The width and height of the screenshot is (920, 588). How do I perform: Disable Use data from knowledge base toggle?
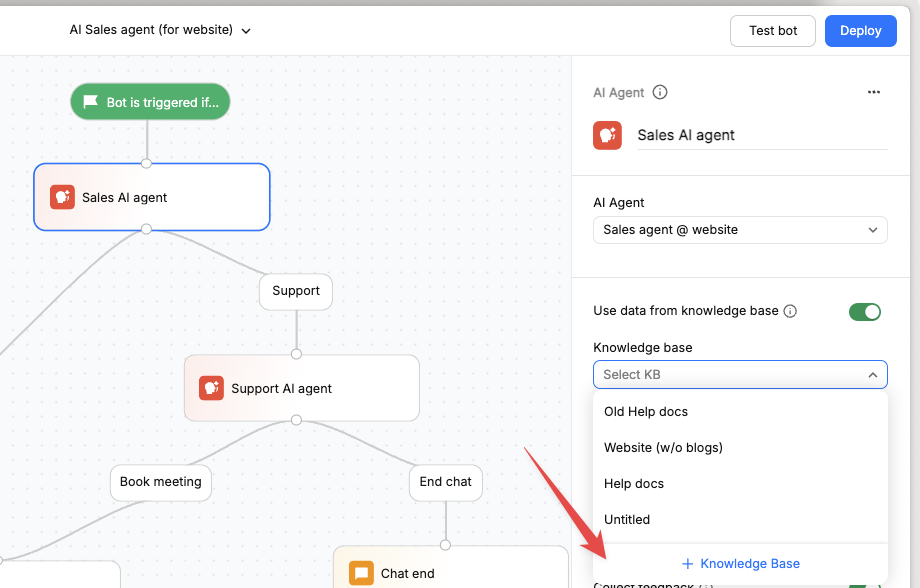click(x=865, y=311)
